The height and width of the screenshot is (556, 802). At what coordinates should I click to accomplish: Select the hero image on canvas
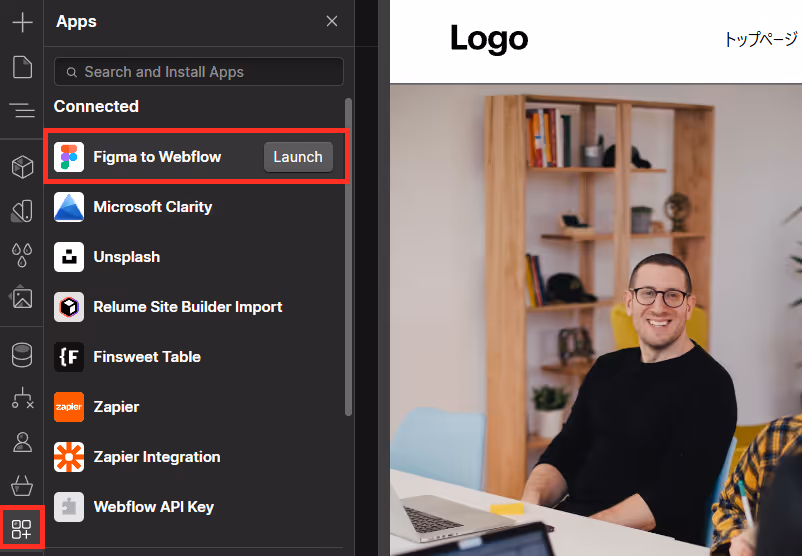(x=596, y=320)
